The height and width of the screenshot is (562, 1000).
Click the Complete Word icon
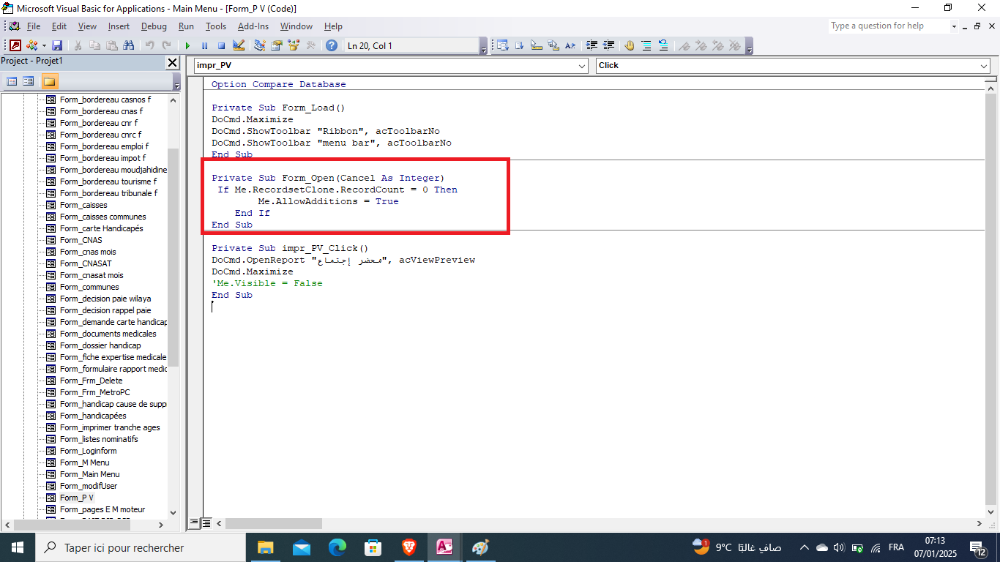570,45
